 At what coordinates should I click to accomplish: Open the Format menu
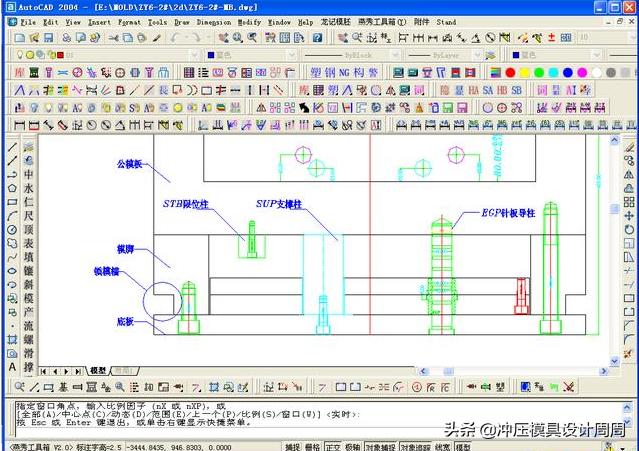[129, 22]
